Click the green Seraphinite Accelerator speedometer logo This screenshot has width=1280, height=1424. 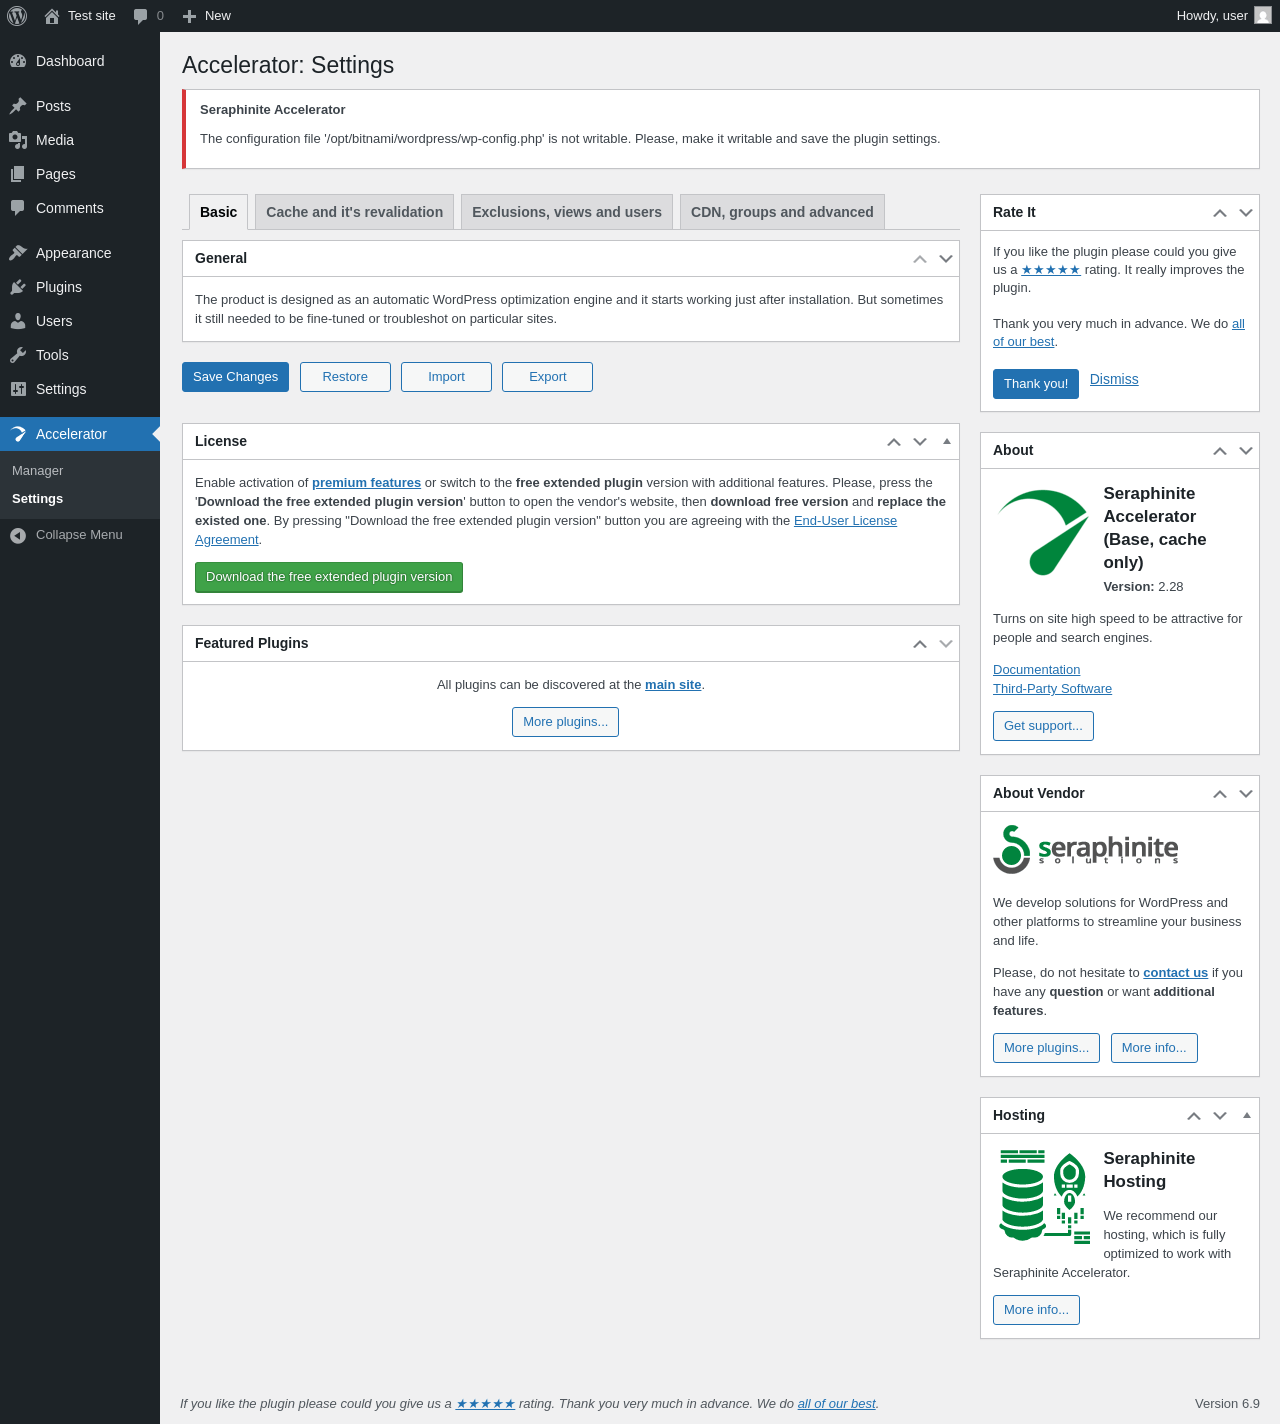tap(1043, 532)
